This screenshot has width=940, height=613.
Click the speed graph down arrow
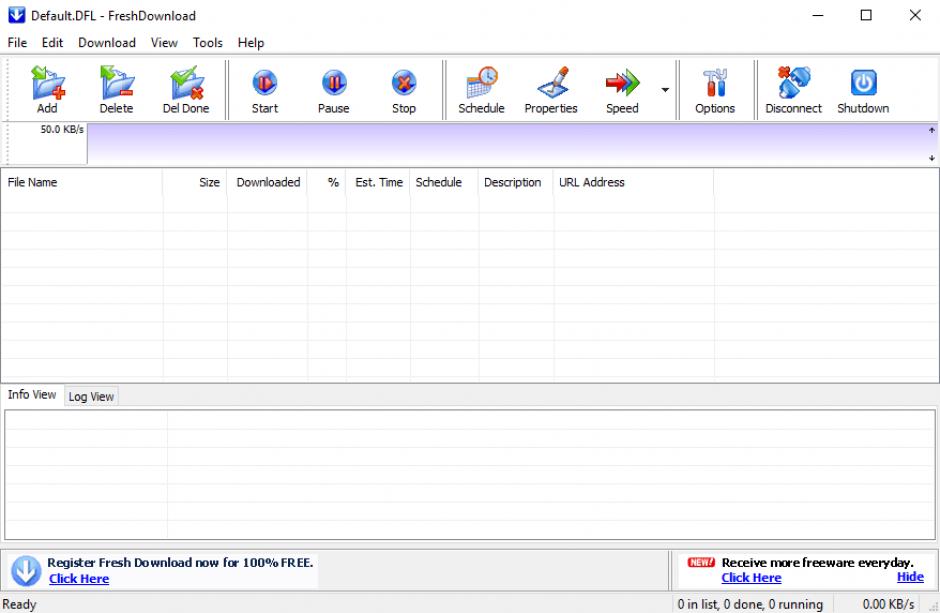point(932,159)
